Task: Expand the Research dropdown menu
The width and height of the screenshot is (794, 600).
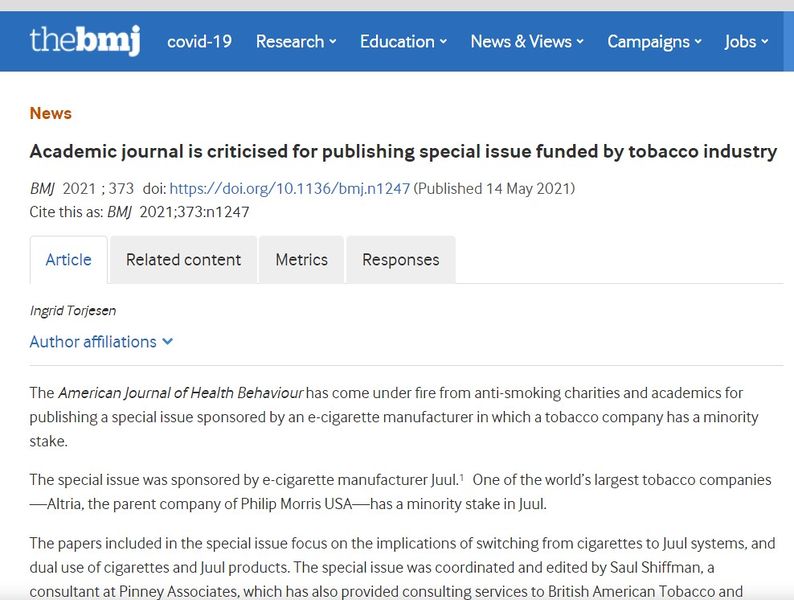Action: 296,42
